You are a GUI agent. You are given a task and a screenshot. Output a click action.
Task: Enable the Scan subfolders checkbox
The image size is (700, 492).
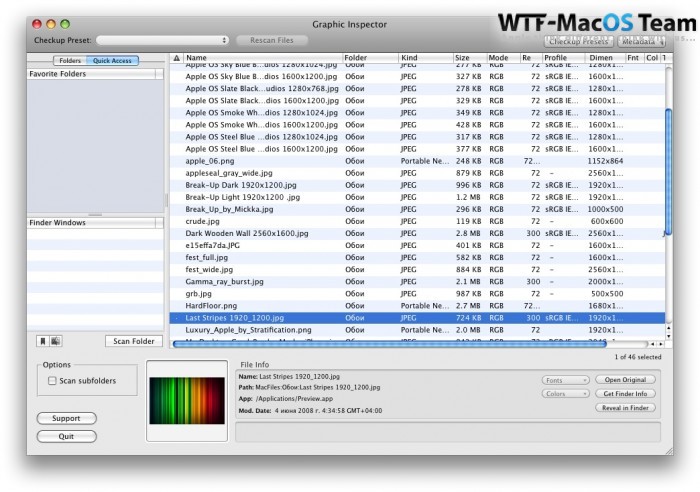[52, 381]
